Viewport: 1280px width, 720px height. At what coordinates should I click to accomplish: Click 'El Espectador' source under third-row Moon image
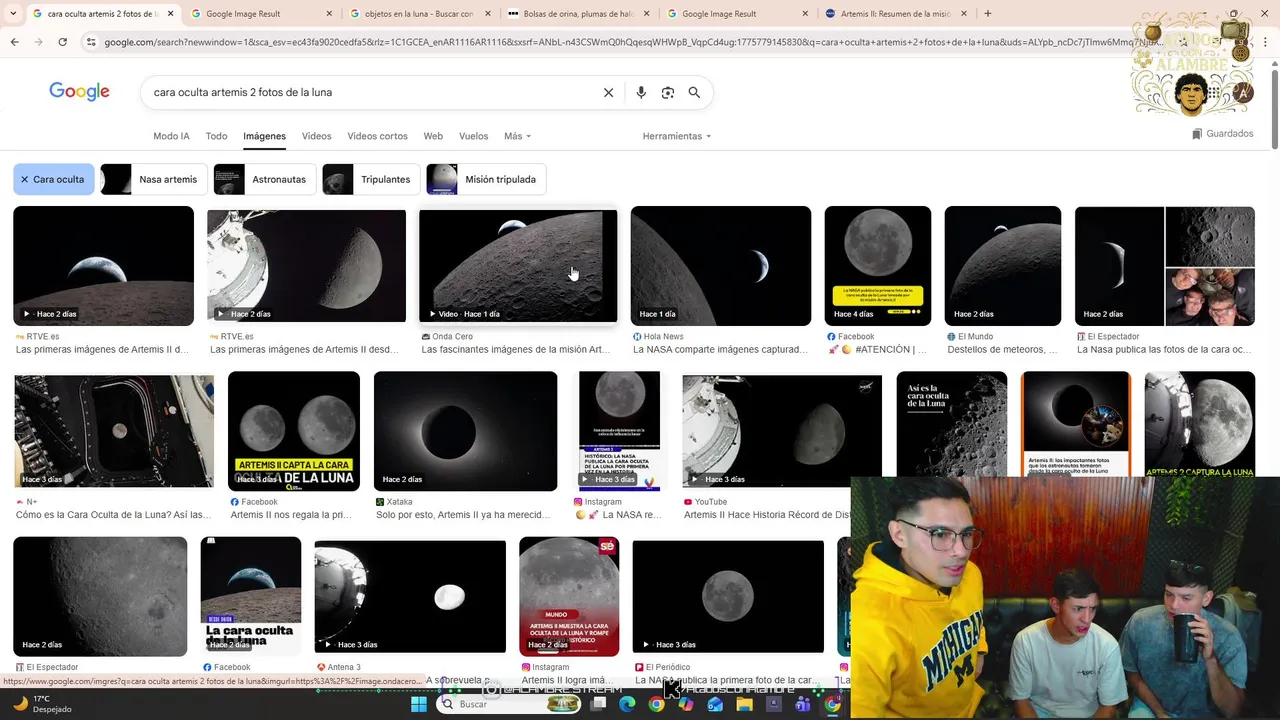[x=52, y=667]
